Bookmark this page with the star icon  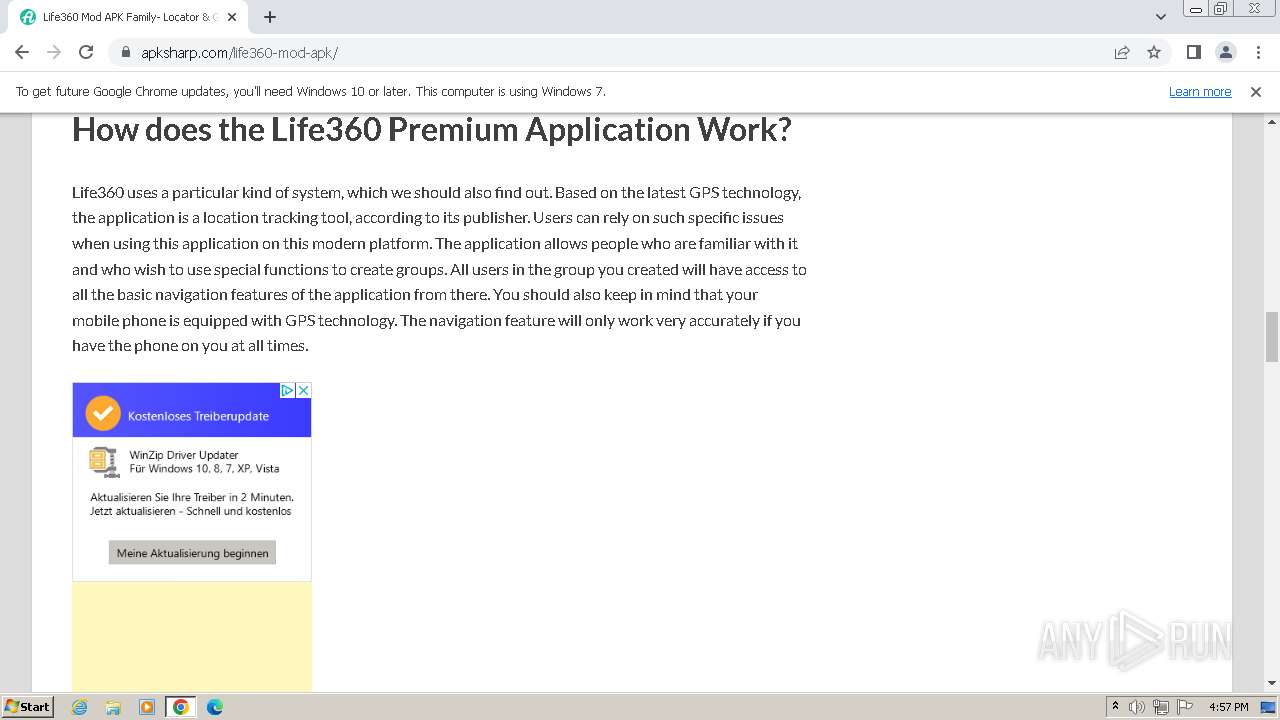click(x=1154, y=52)
